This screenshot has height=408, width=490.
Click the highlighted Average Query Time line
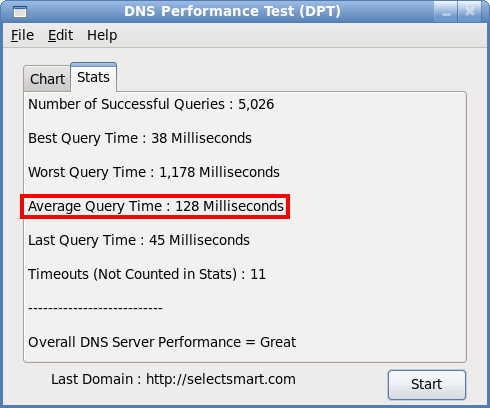coord(156,206)
